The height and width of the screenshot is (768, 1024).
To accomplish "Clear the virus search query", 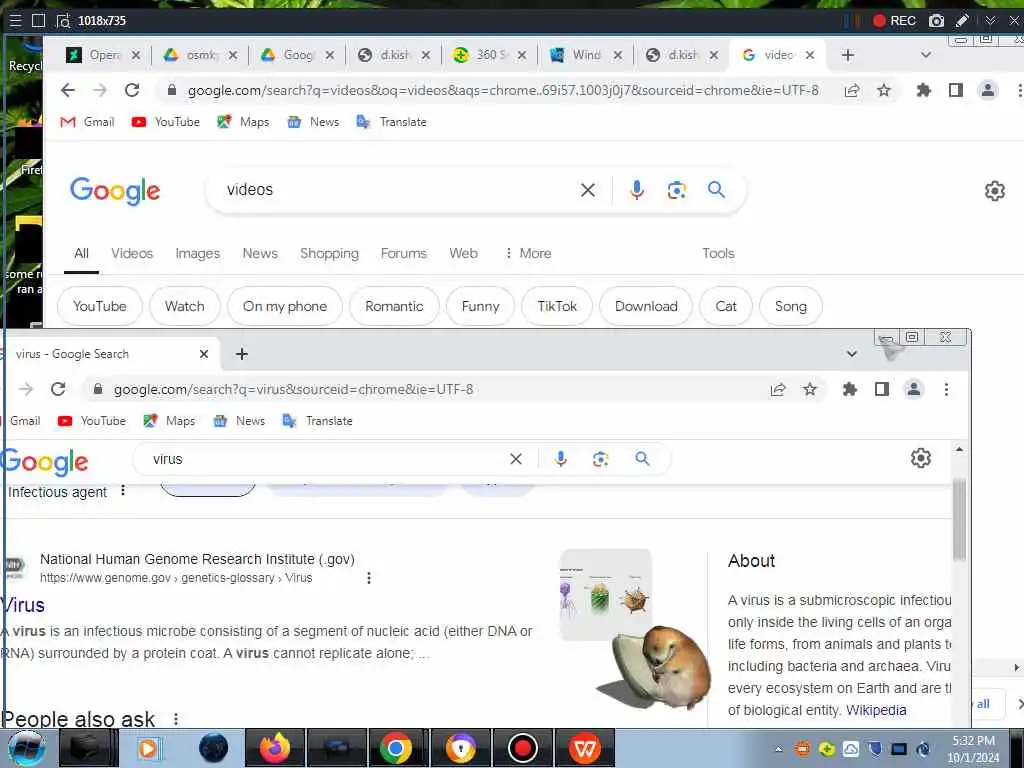I will click(x=516, y=459).
